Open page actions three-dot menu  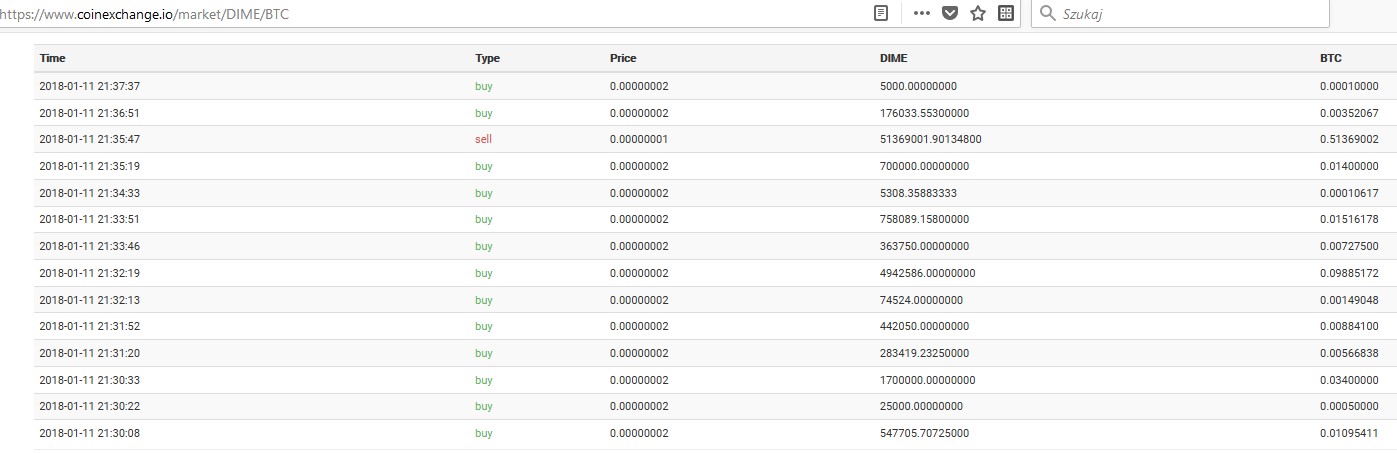[x=922, y=13]
